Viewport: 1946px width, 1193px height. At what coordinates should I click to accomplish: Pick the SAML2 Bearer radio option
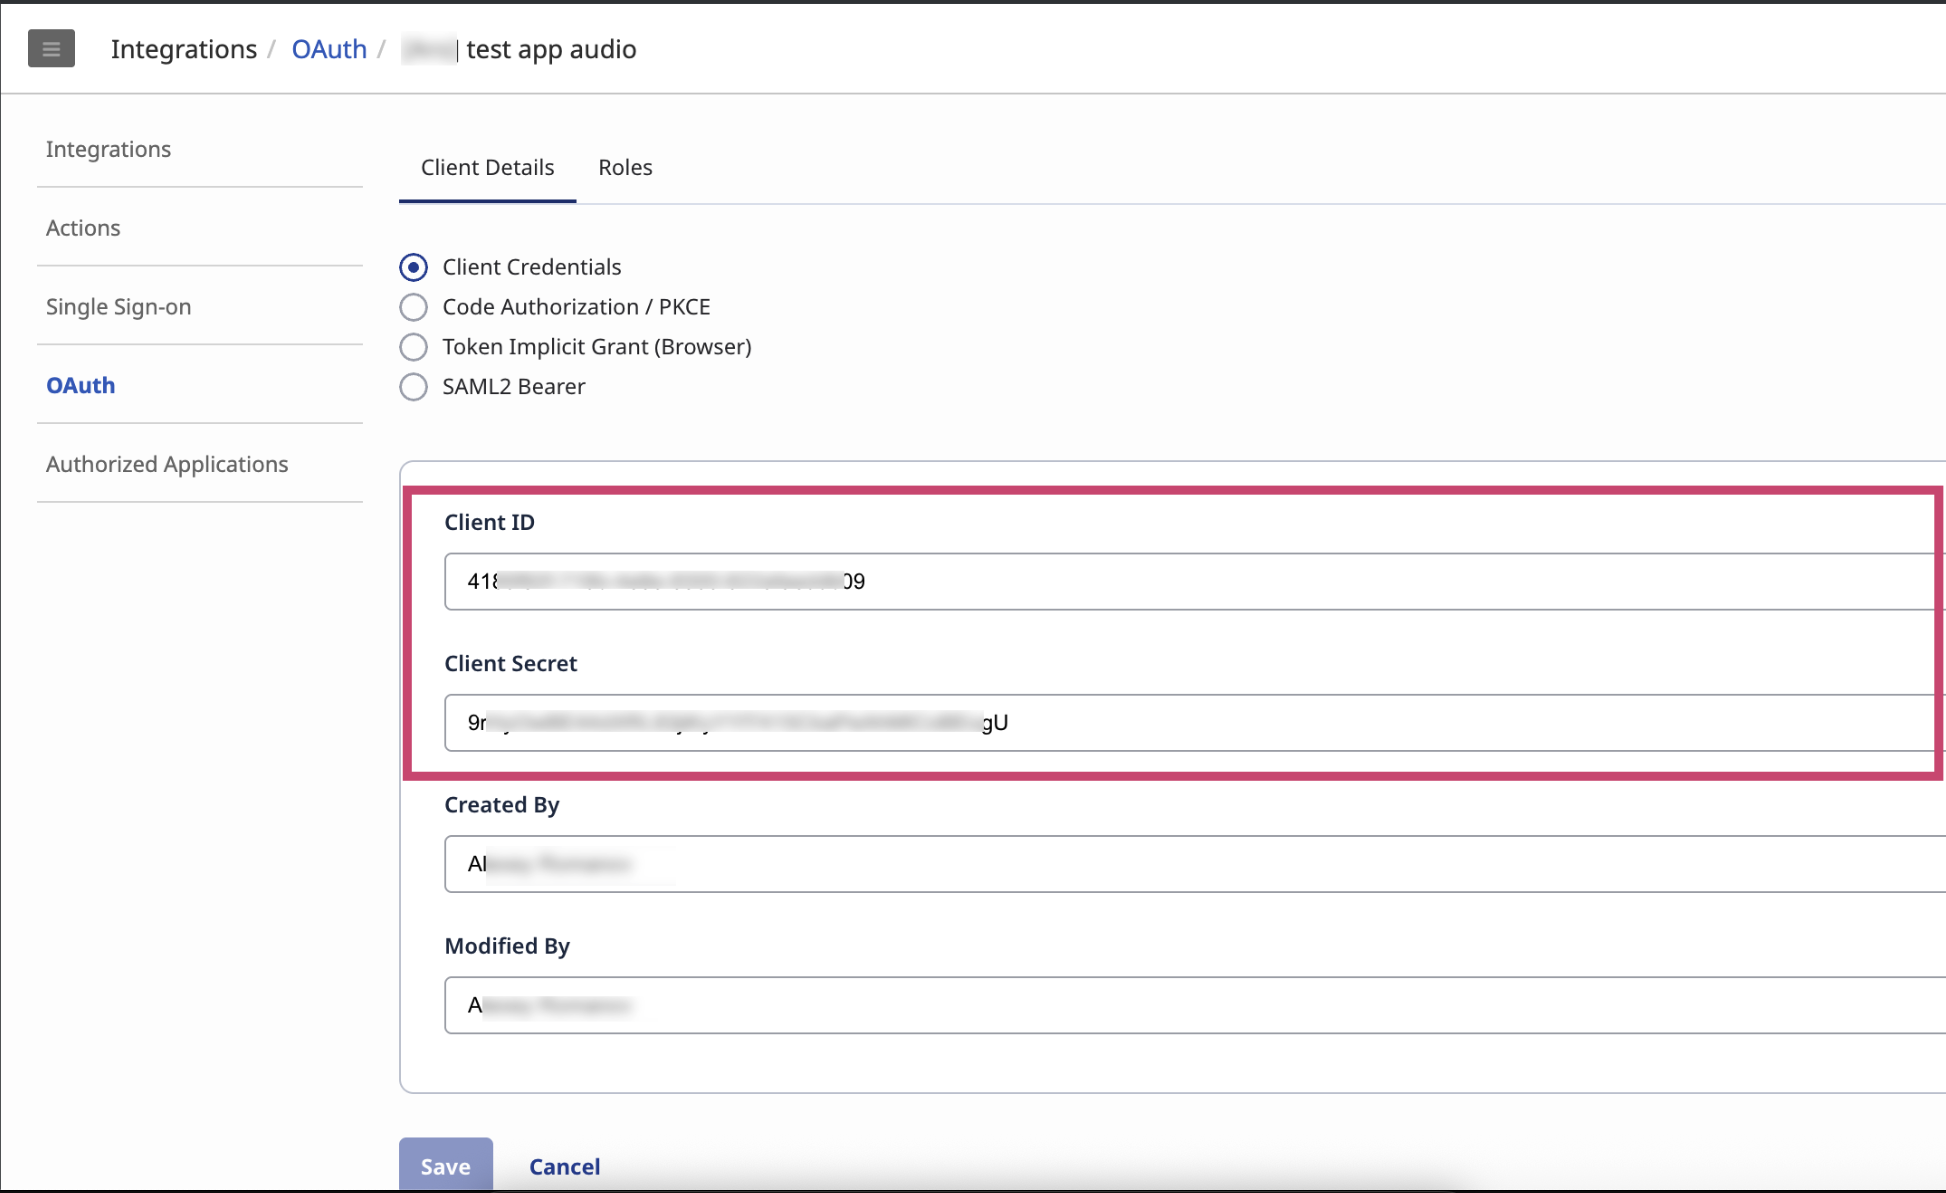413,387
